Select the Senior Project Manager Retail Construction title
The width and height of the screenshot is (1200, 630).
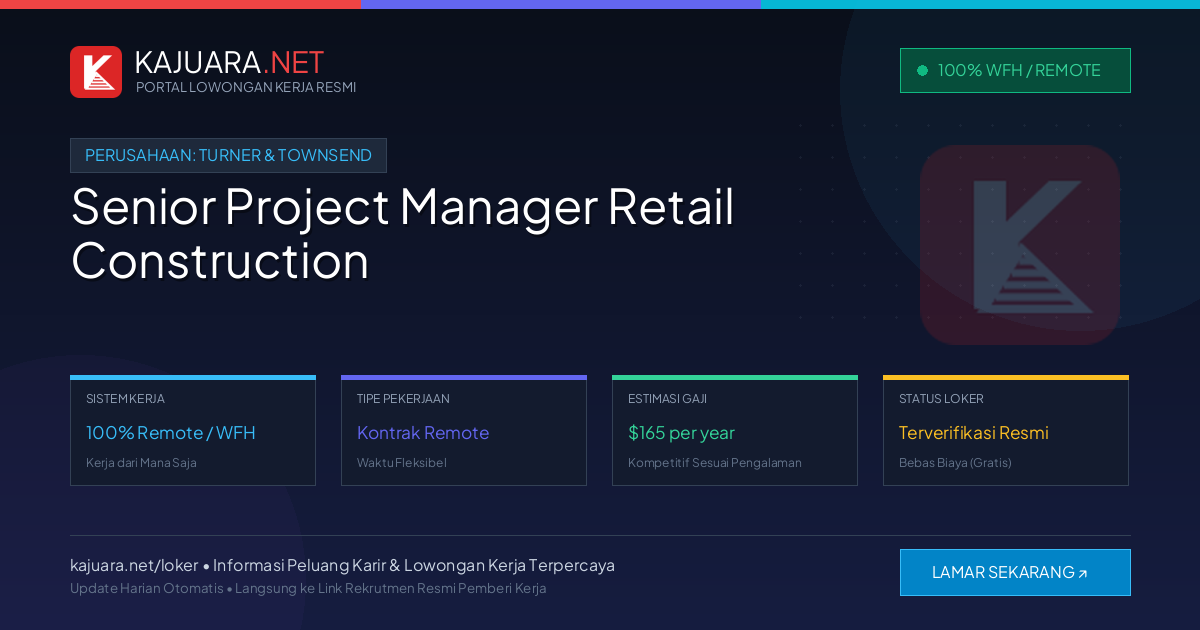(x=402, y=233)
